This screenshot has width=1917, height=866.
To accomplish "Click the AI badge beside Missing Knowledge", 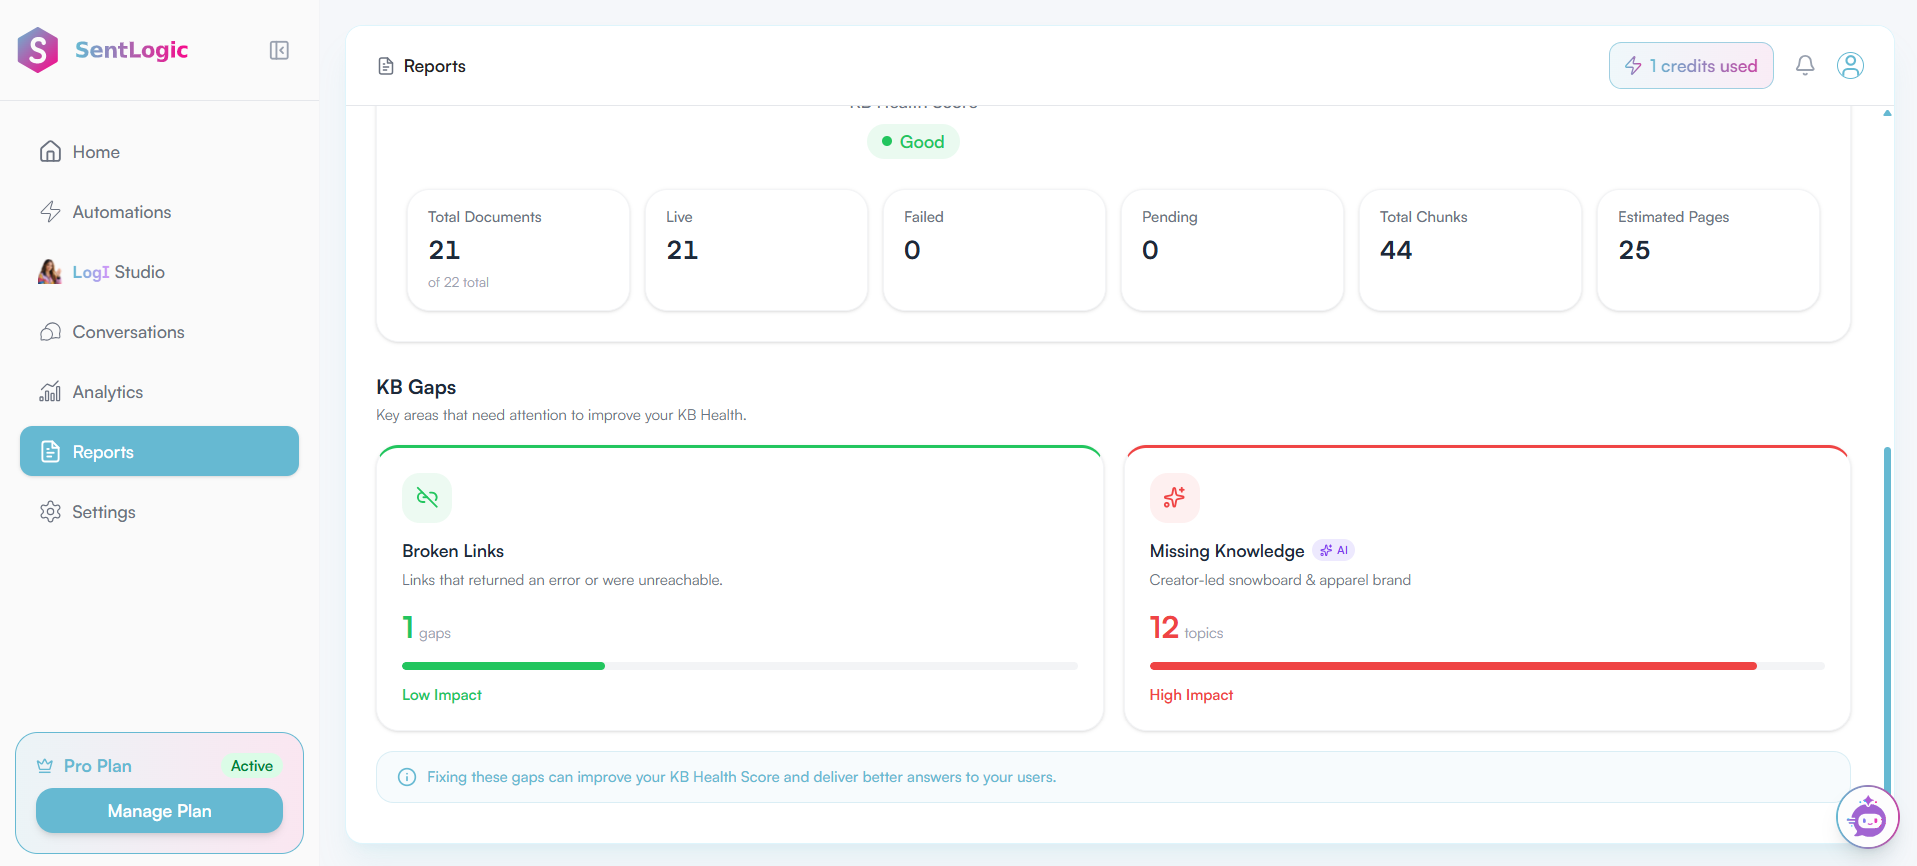I will coord(1334,550).
